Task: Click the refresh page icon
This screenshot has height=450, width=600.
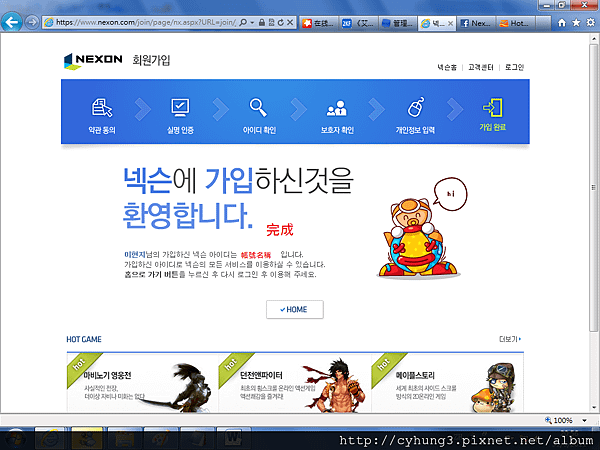Action: click(280, 23)
